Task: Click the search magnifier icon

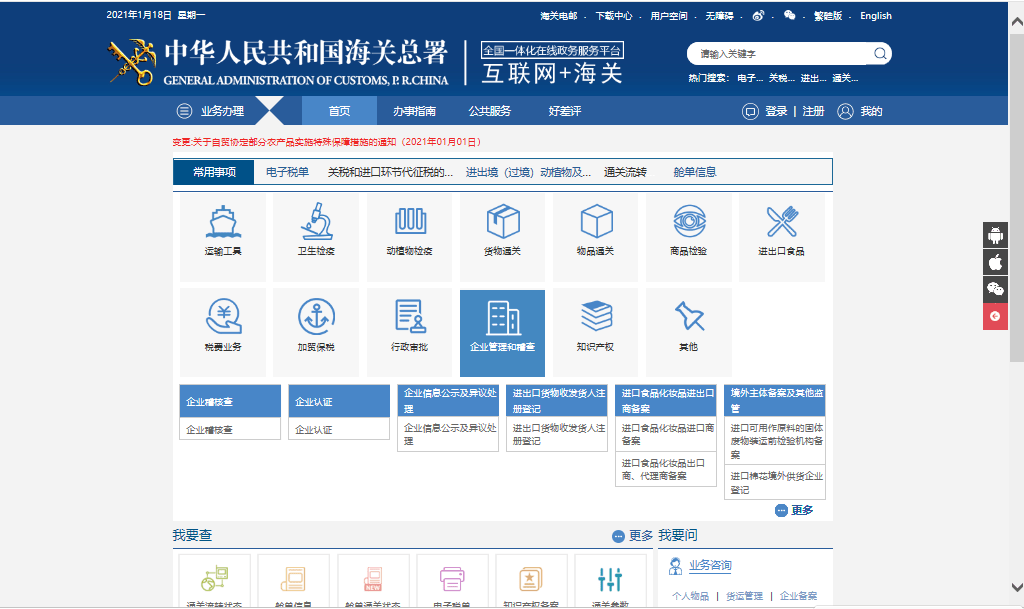Action: pos(880,54)
